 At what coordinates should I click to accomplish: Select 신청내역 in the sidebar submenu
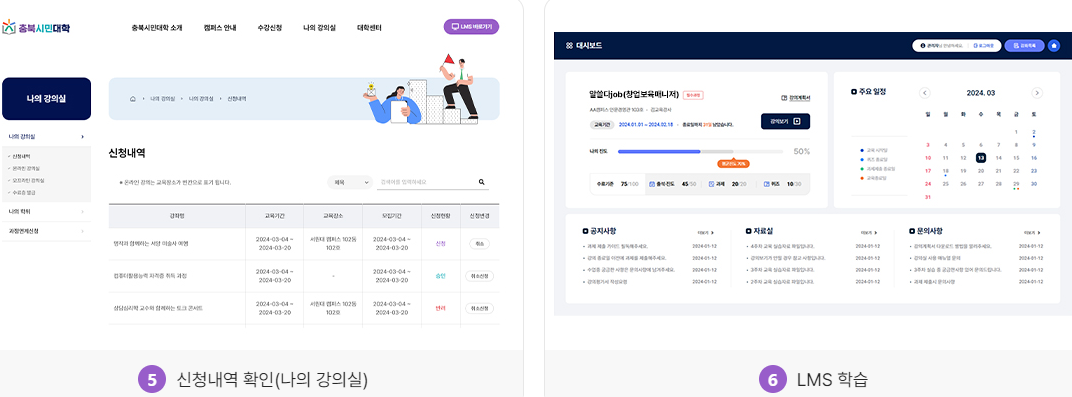tap(22, 156)
